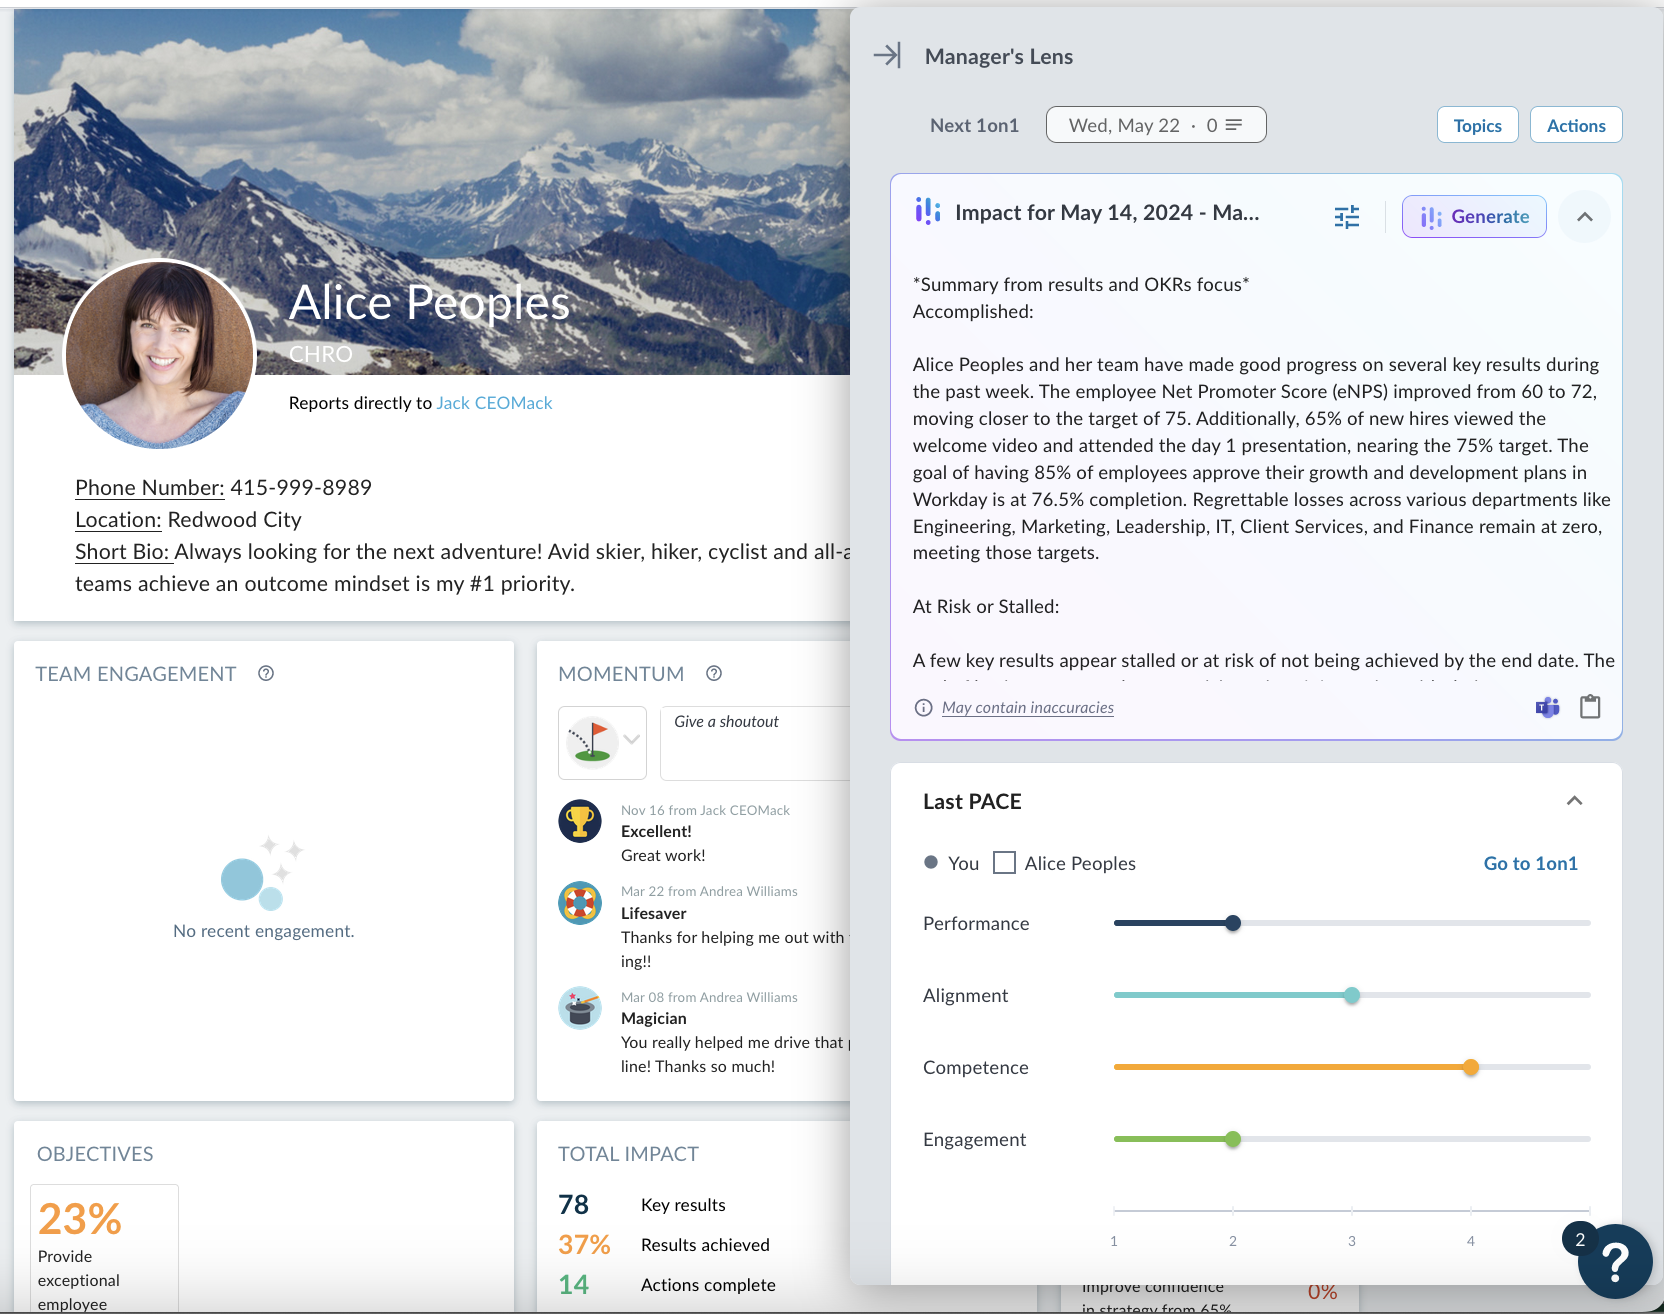This screenshot has width=1664, height=1314.
Task: Click the Nov 16 from Jack CEOMack entry
Action: [x=705, y=810]
